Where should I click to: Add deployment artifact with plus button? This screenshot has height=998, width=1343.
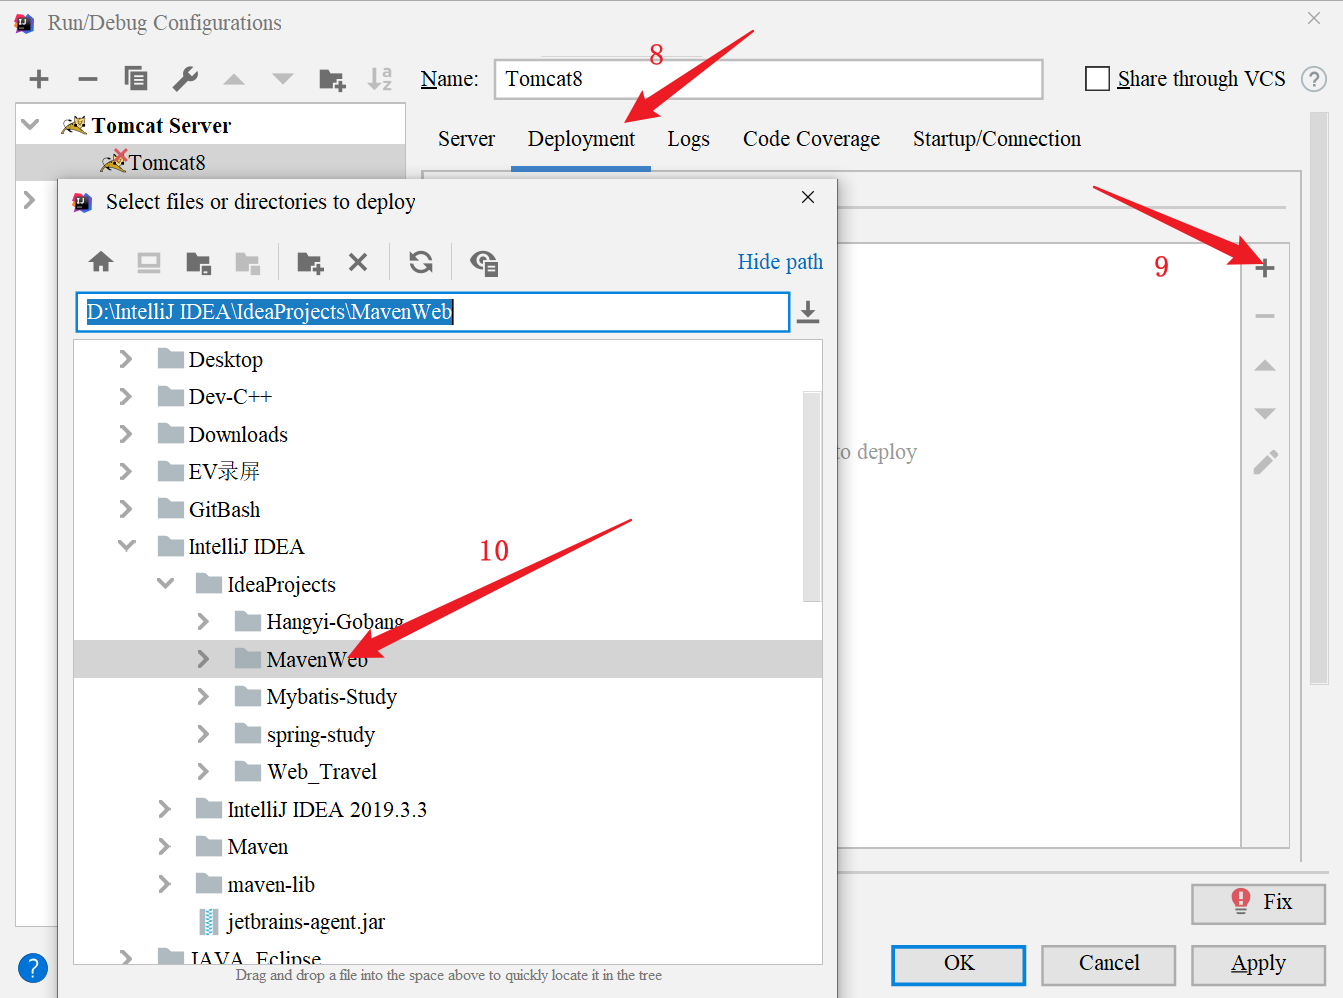pyautogui.click(x=1265, y=268)
